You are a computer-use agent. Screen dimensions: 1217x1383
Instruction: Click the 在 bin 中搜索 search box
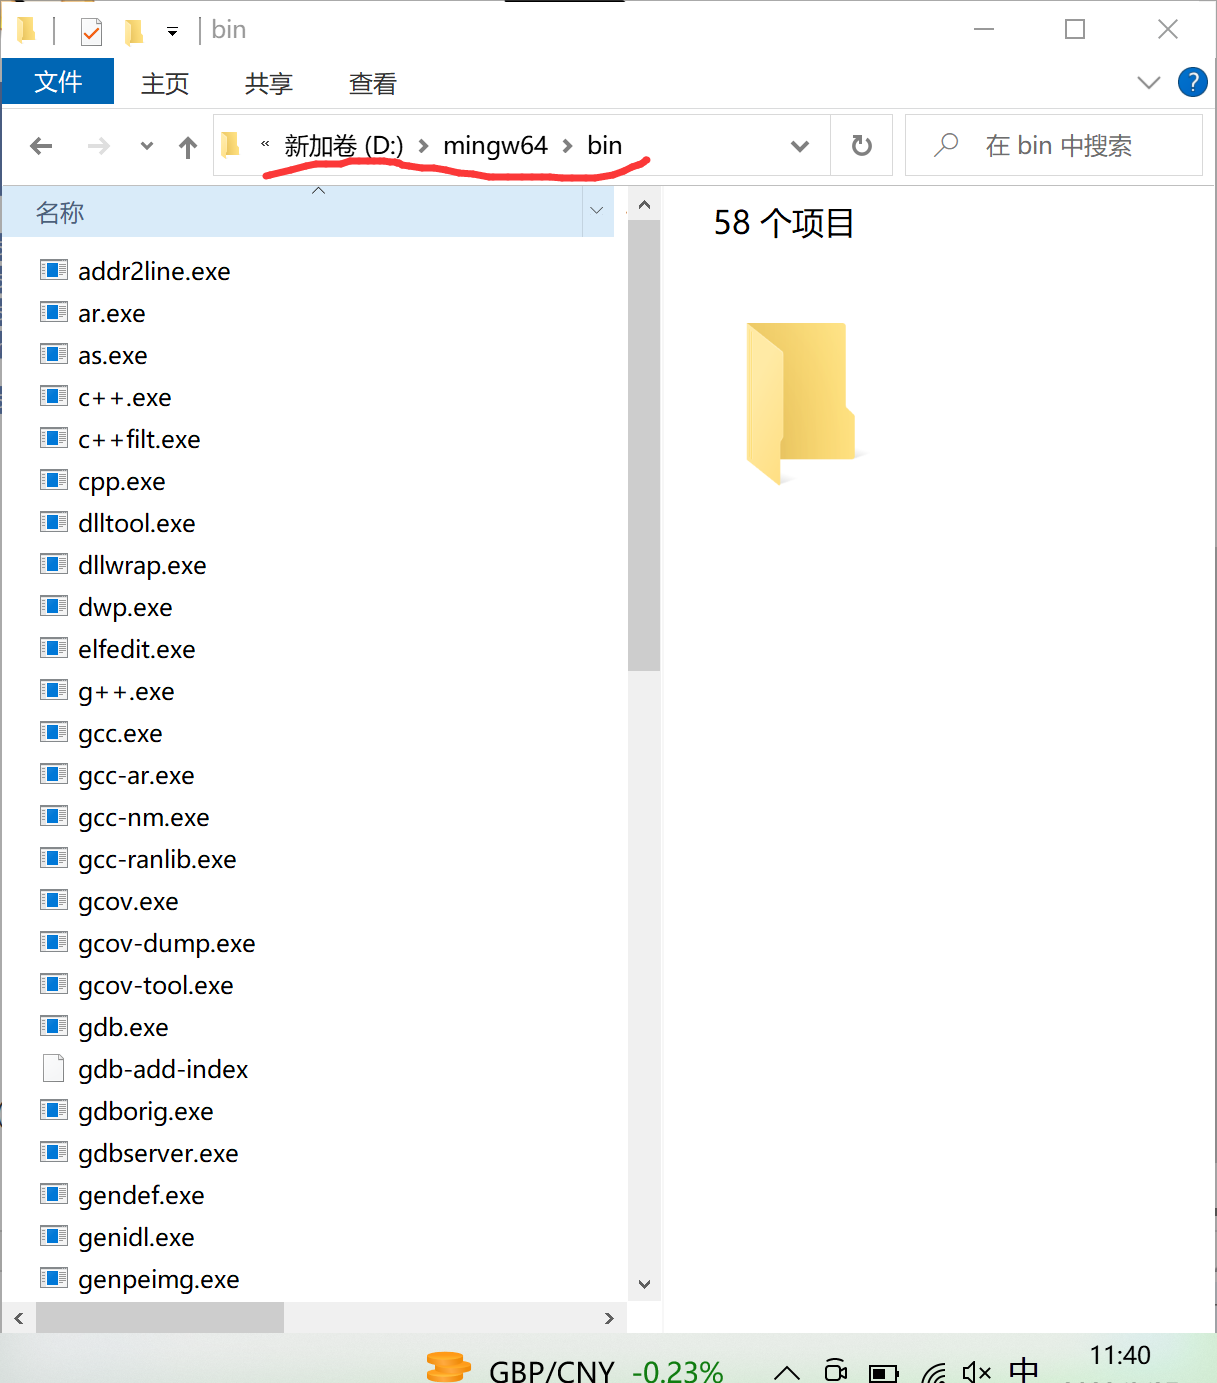1053,146
